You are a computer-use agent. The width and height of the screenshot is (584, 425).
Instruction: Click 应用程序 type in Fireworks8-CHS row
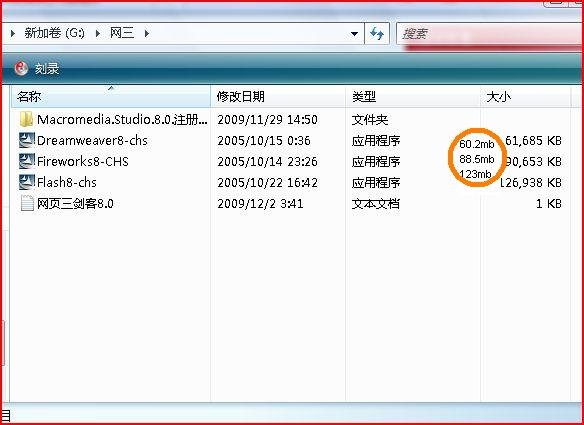click(x=376, y=162)
